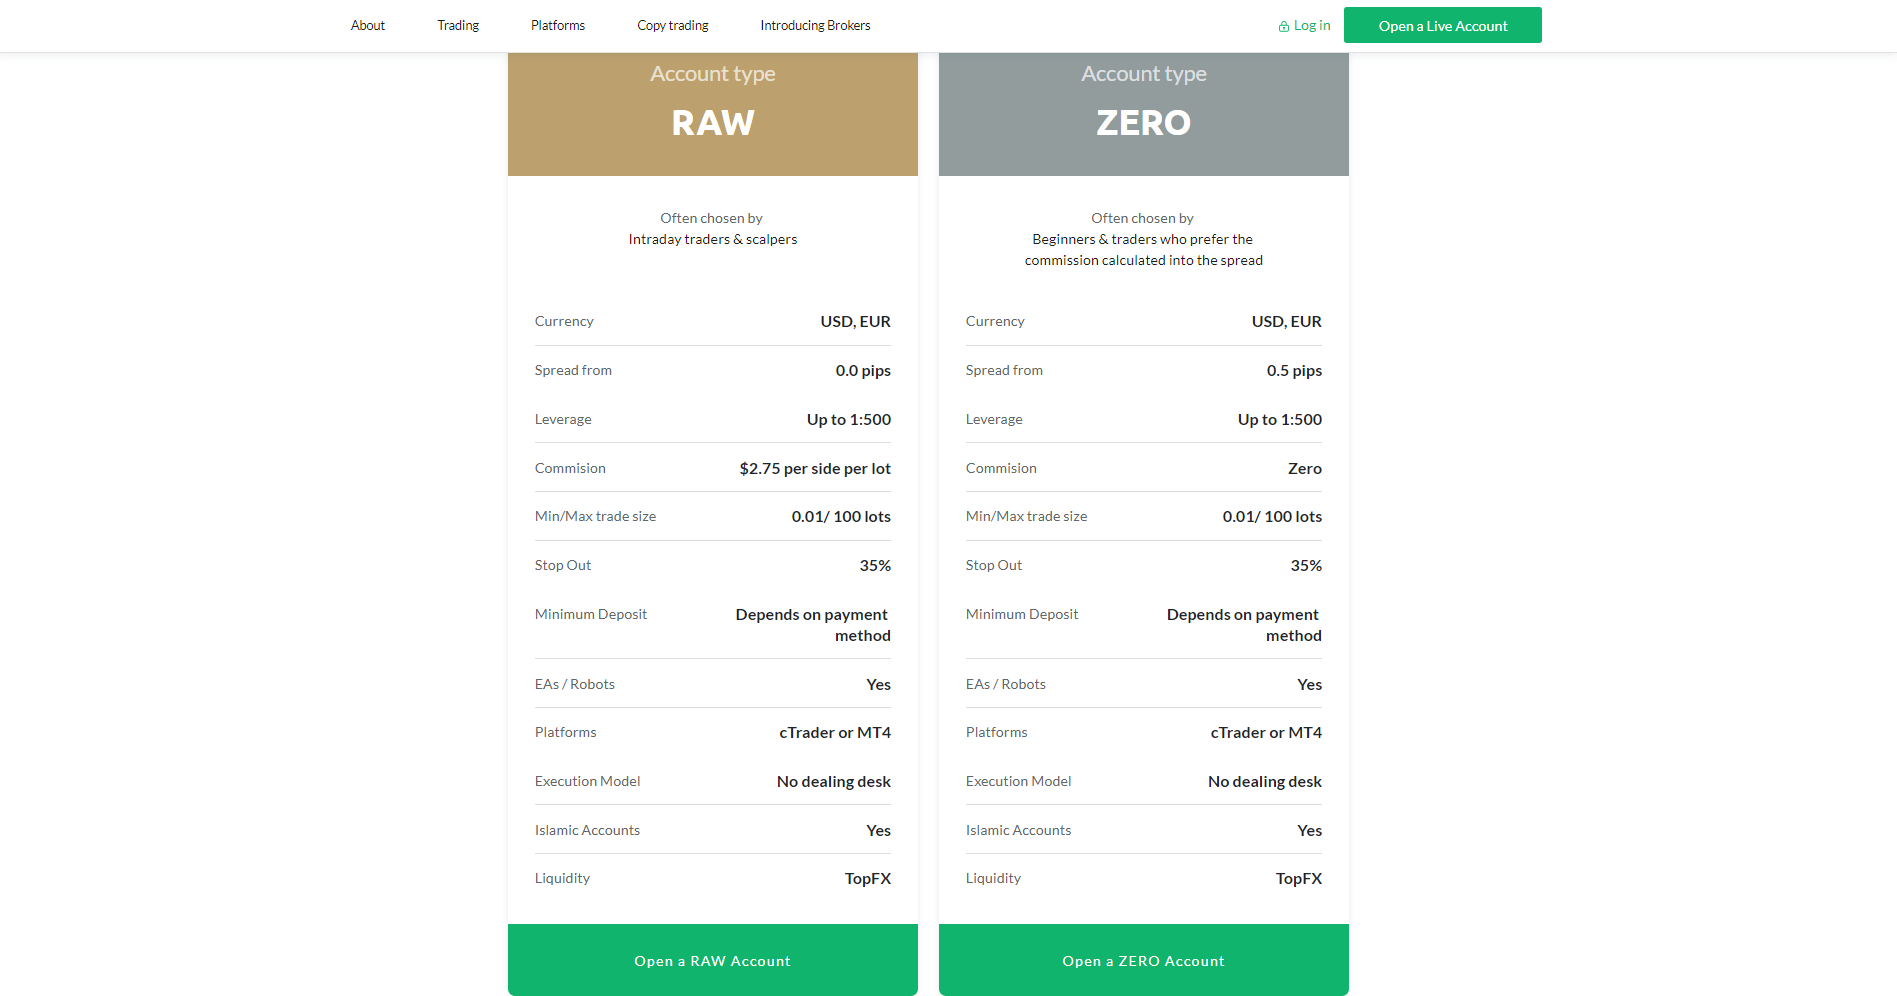The height and width of the screenshot is (996, 1897).
Task: Select the $2.75 per side per lot commission text
Action: point(814,468)
